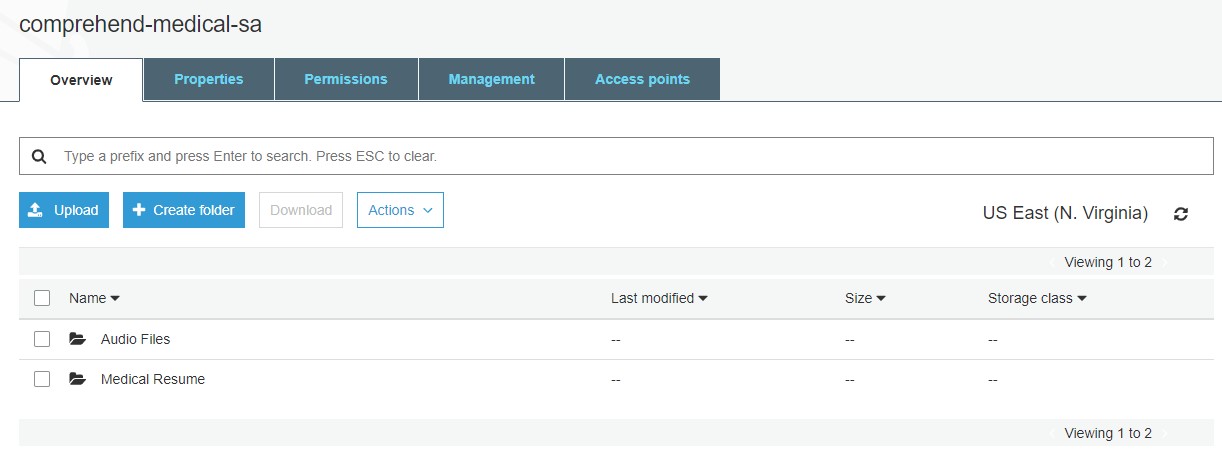Click the Audio Files folder icon
The height and width of the screenshot is (454, 1222).
(x=78, y=339)
